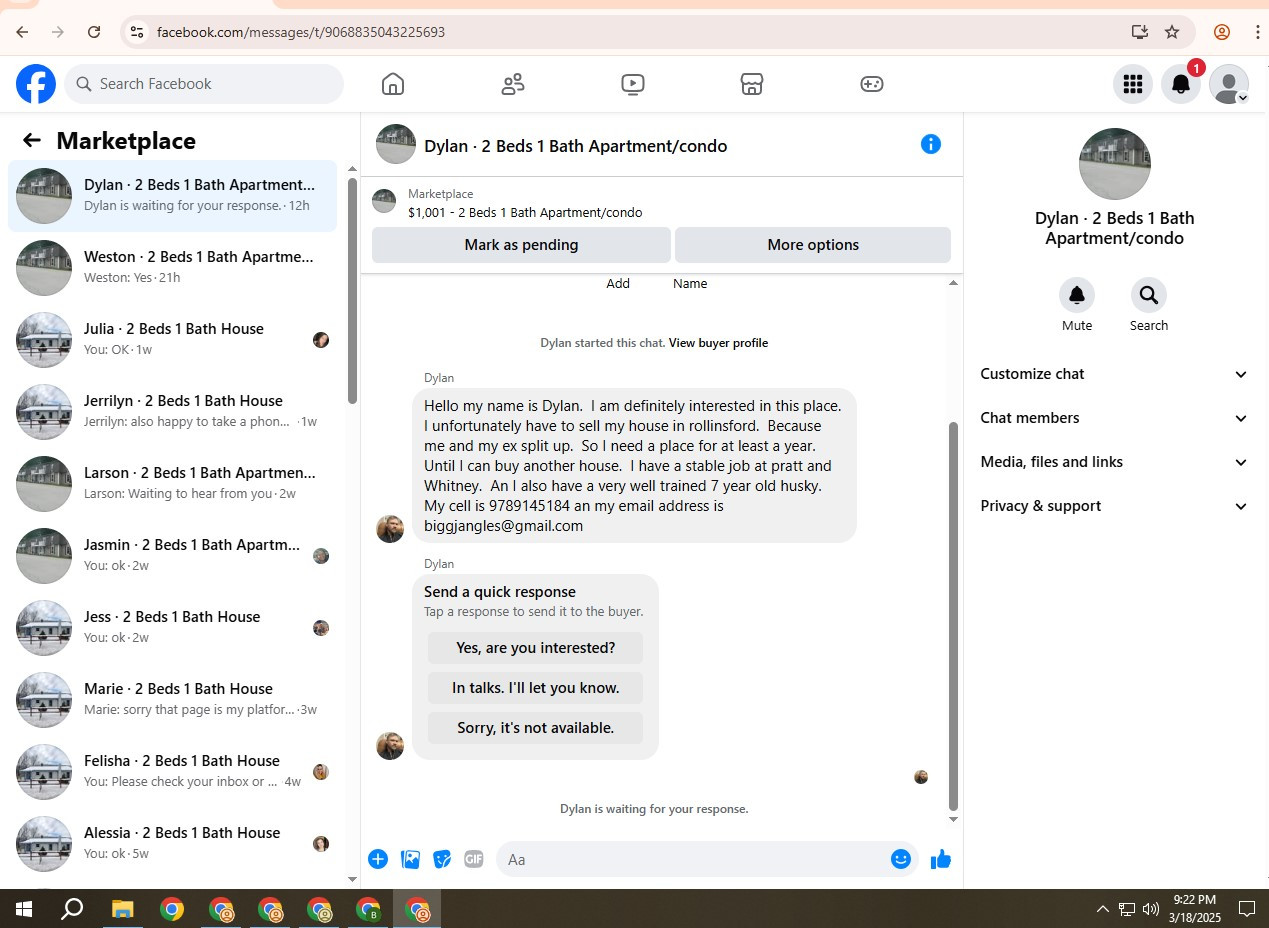
Task: Open the notifications bell with red badge
Action: coord(1181,84)
